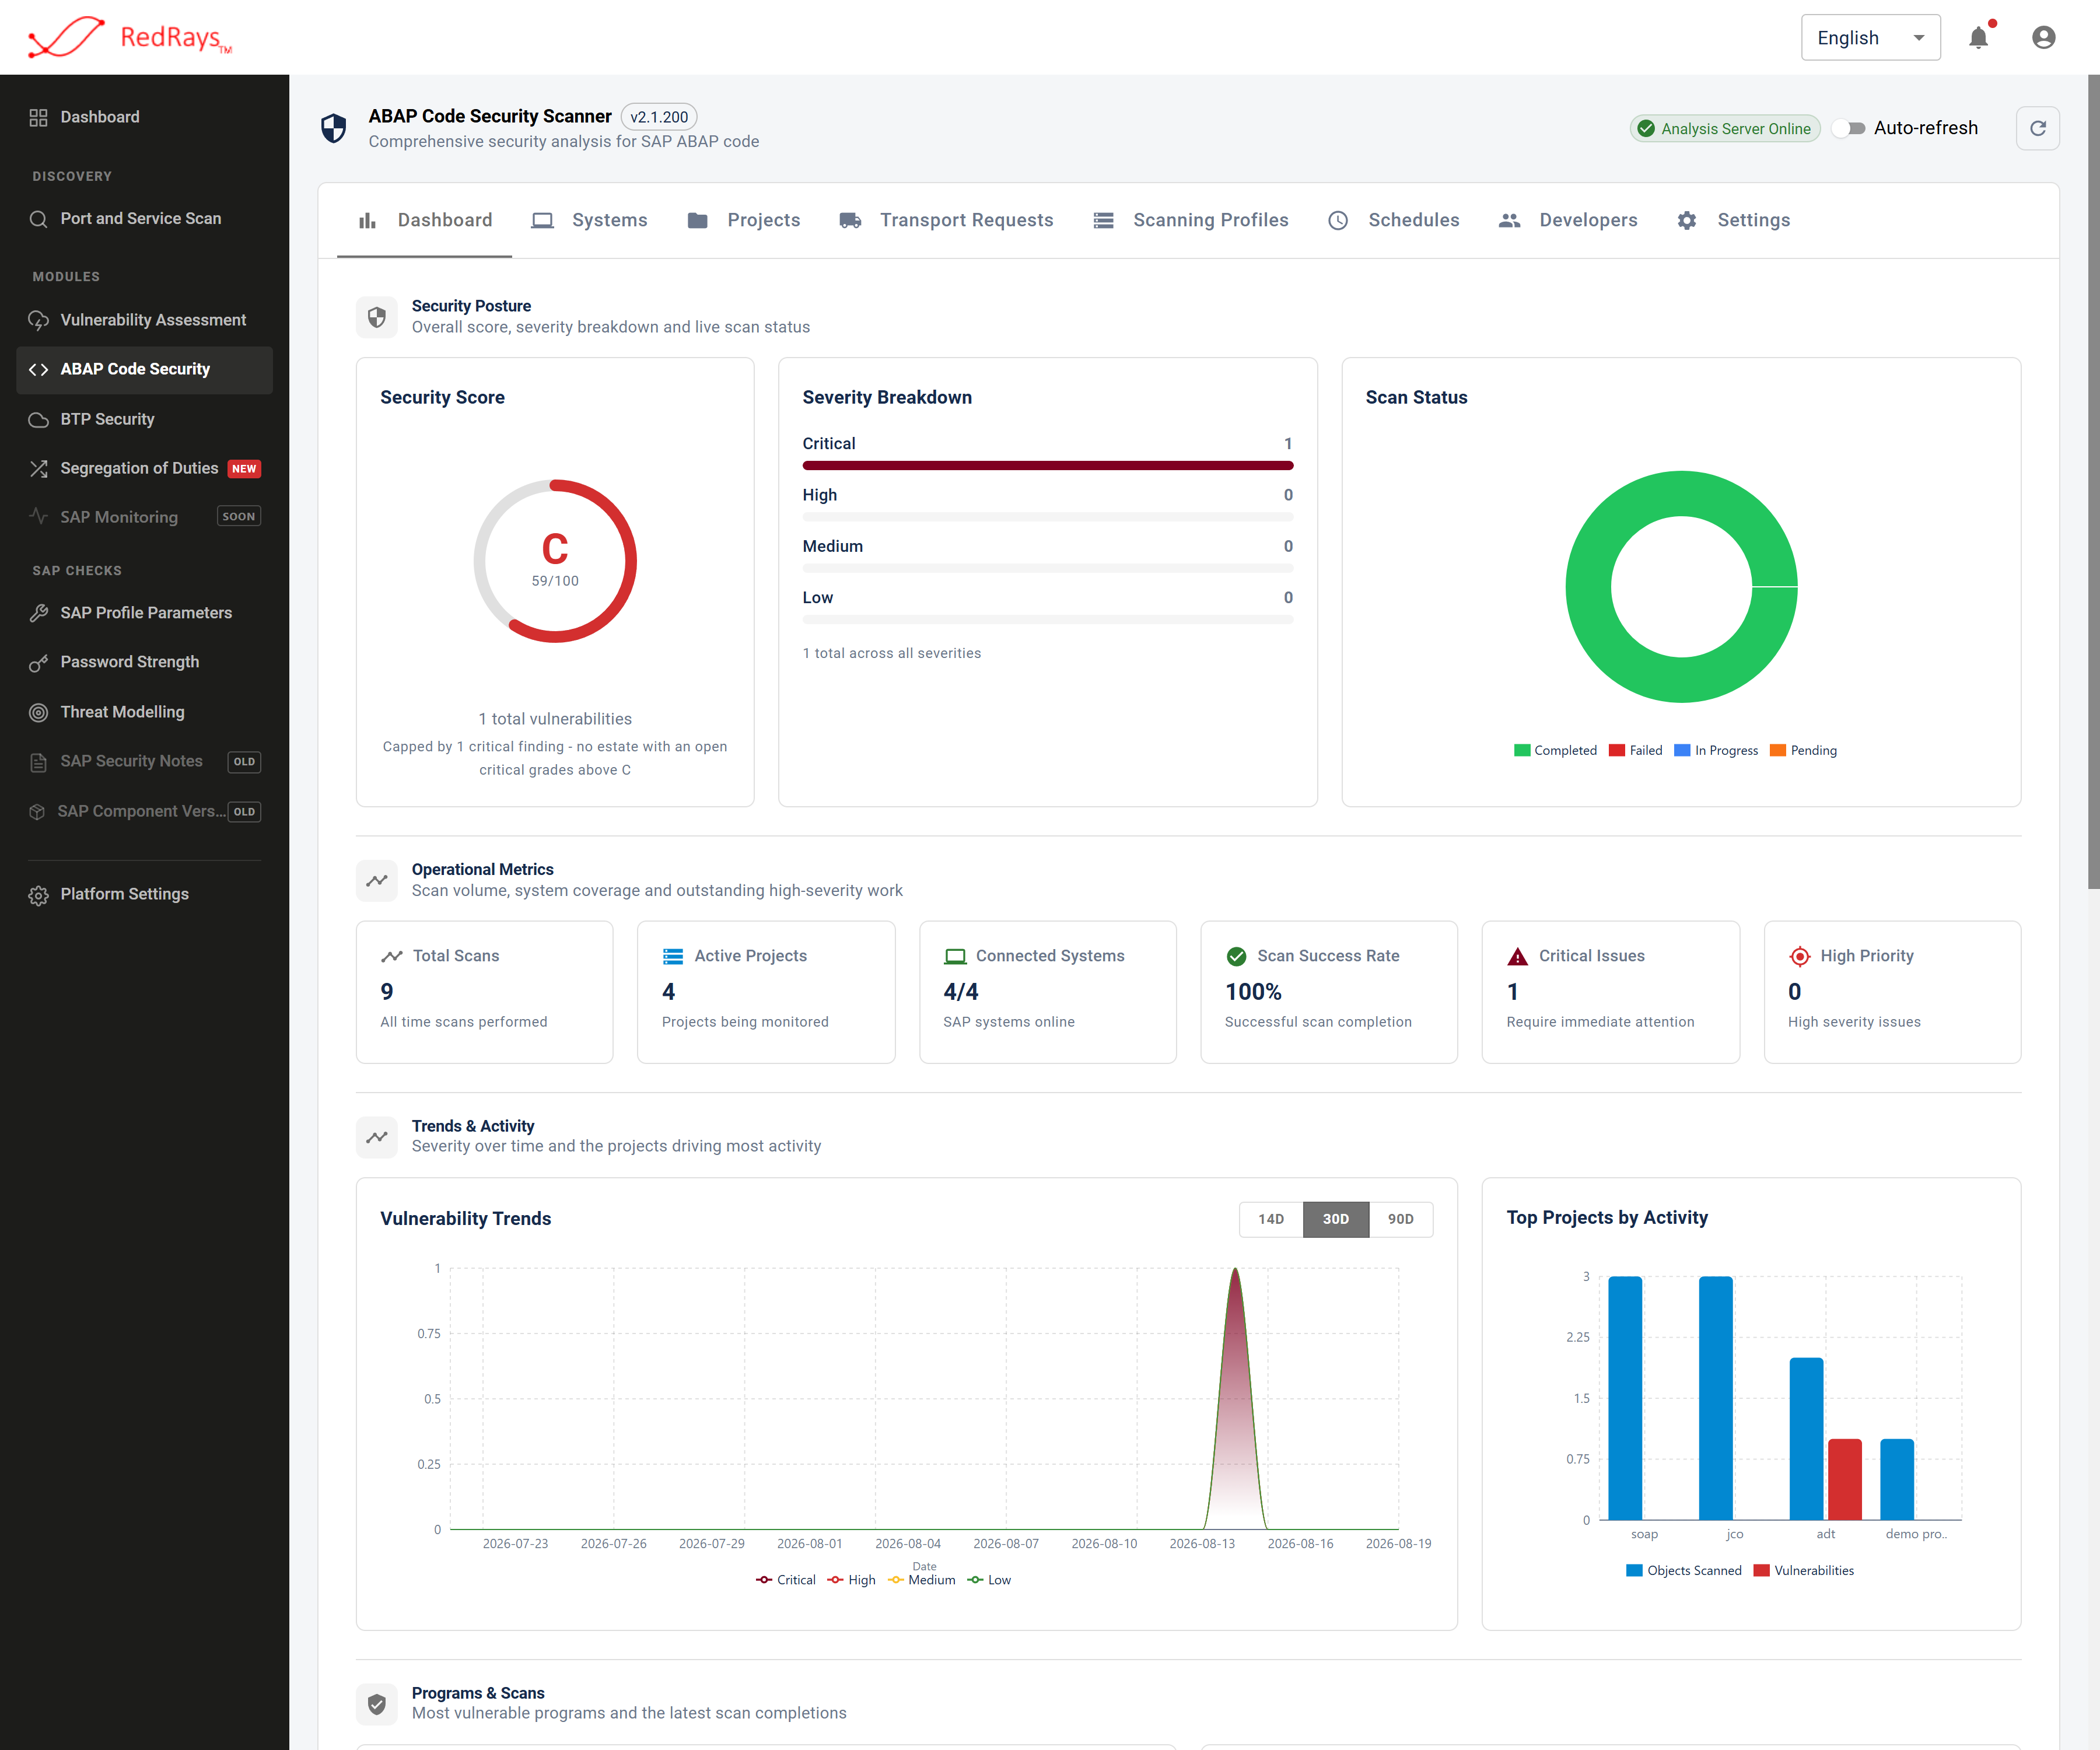Viewport: 2100px width, 1750px height.
Task: Click the Critical Issues warning triangle icon
Action: pos(1518,956)
